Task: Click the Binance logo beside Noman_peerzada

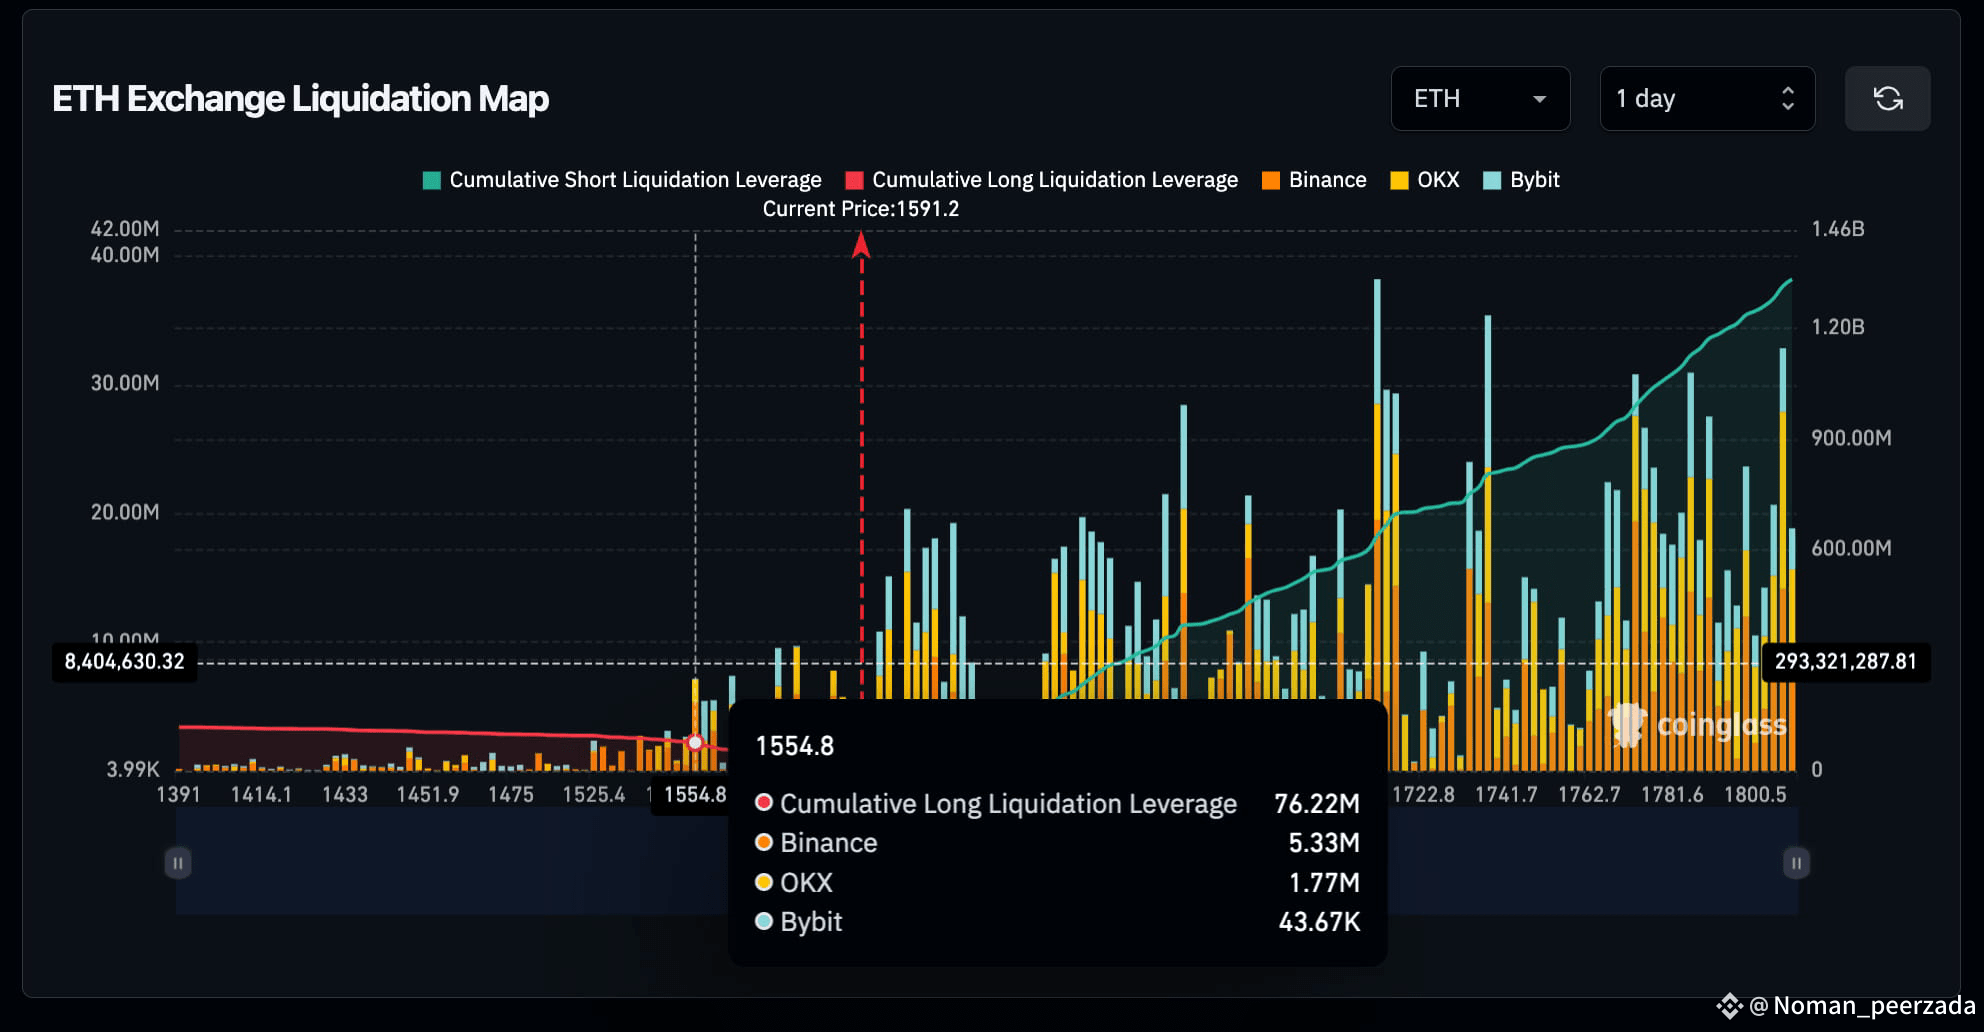Action: (x=1729, y=1006)
